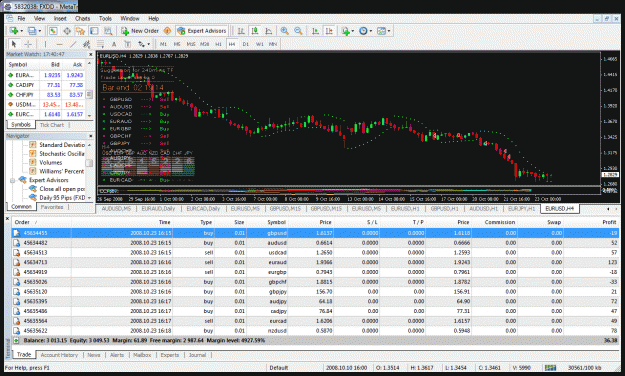Image resolution: width=625 pixels, height=376 pixels.
Task: Open the Strategy Tester toolbar icon
Action: coord(108,31)
